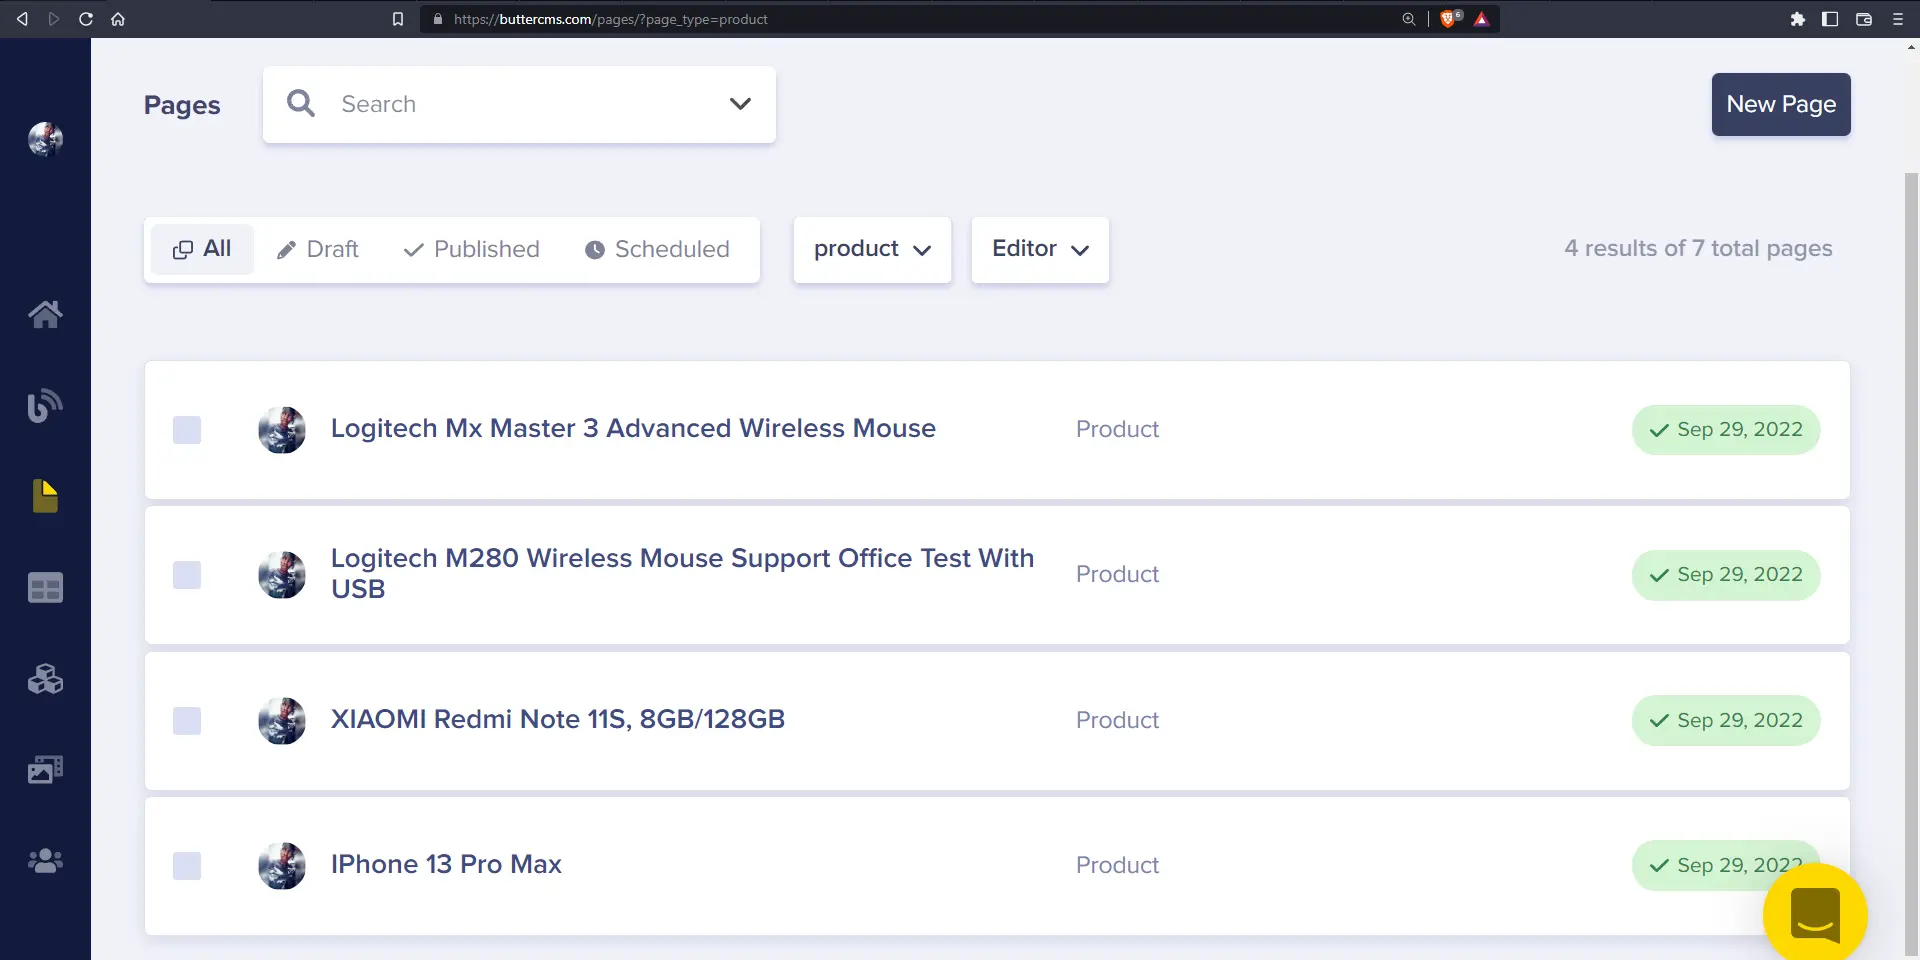Open Logitech Mx Master 3 Advanced Wireless Mouse page
Image resolution: width=1920 pixels, height=960 pixels.
click(633, 428)
